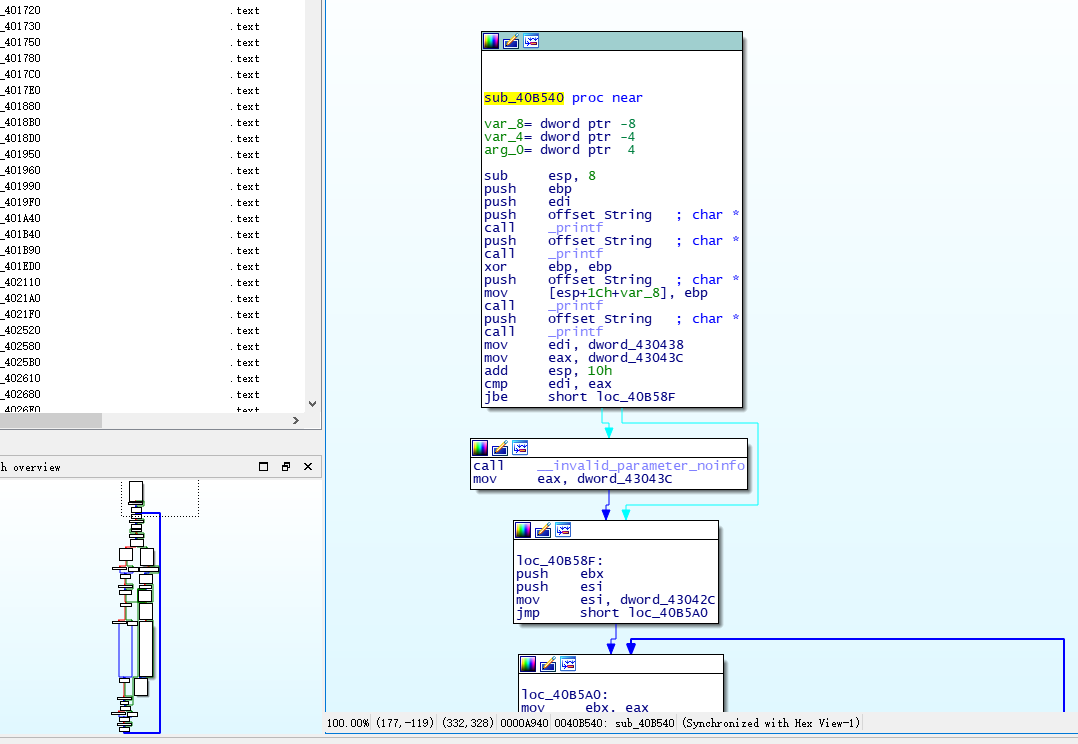This screenshot has height=744, width=1078.
Task: Maximize the graph overview panel
Action: (263, 467)
